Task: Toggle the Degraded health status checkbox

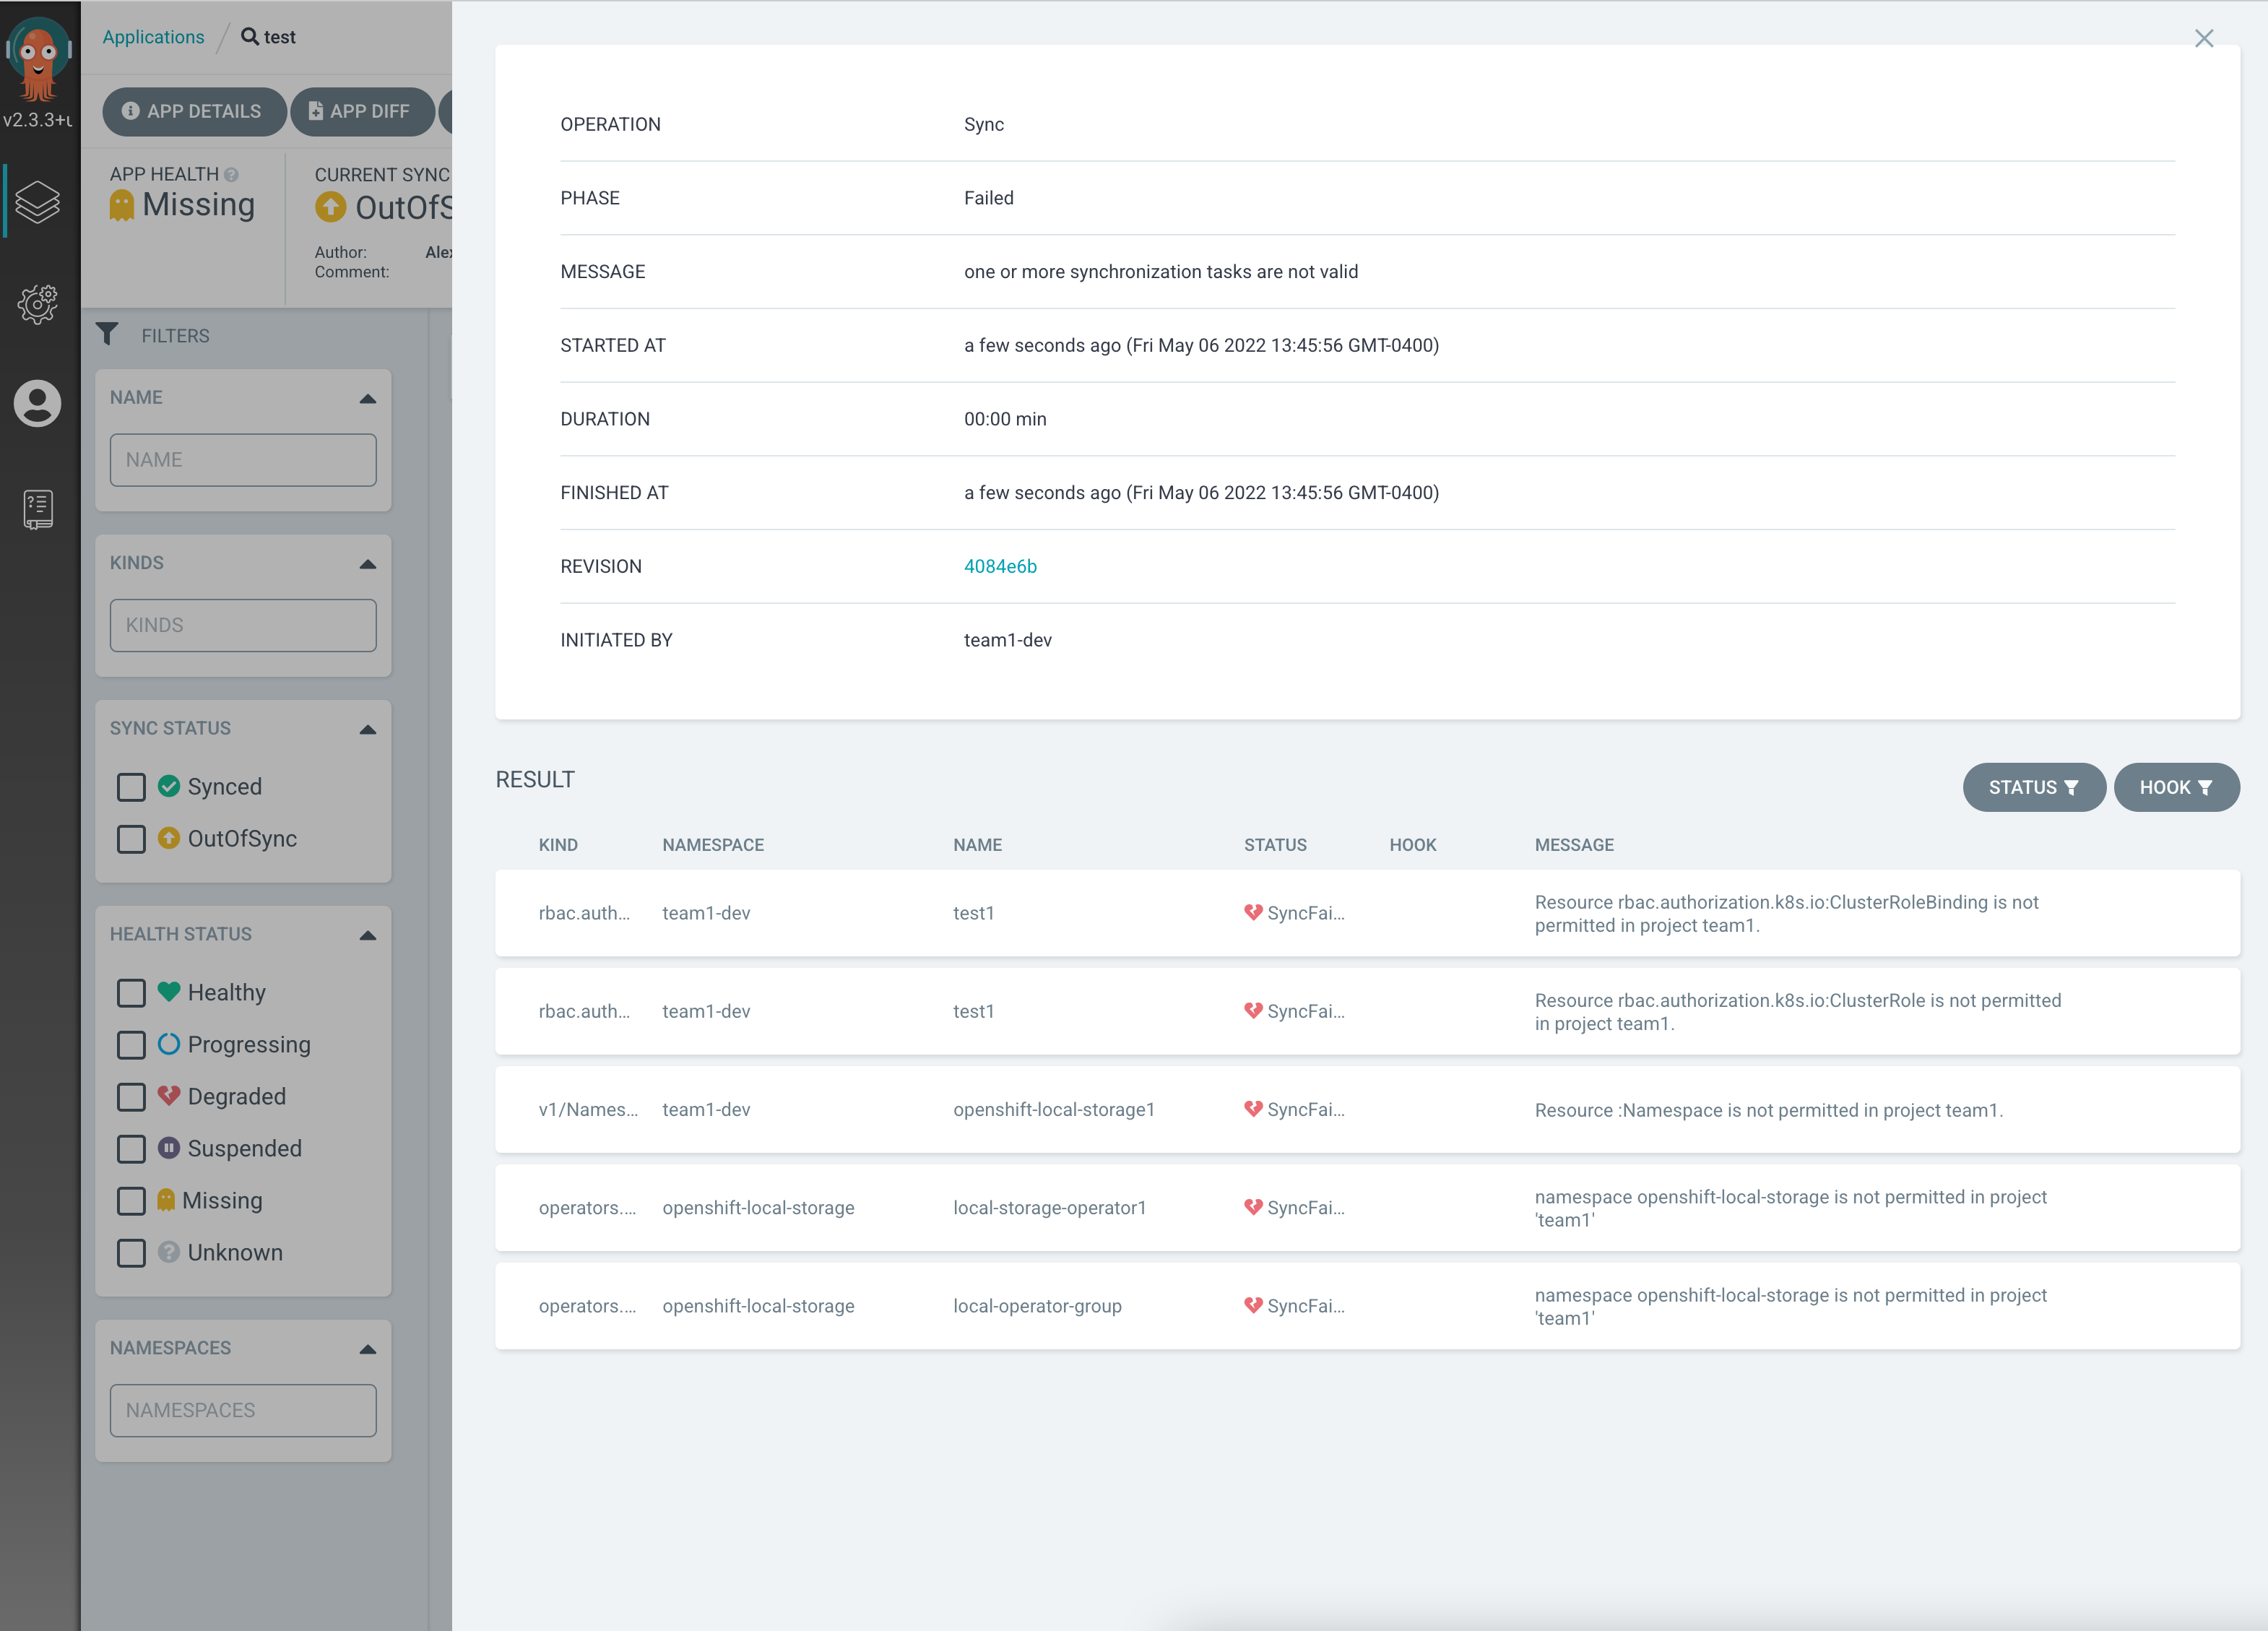Action: pyautogui.click(x=131, y=1097)
